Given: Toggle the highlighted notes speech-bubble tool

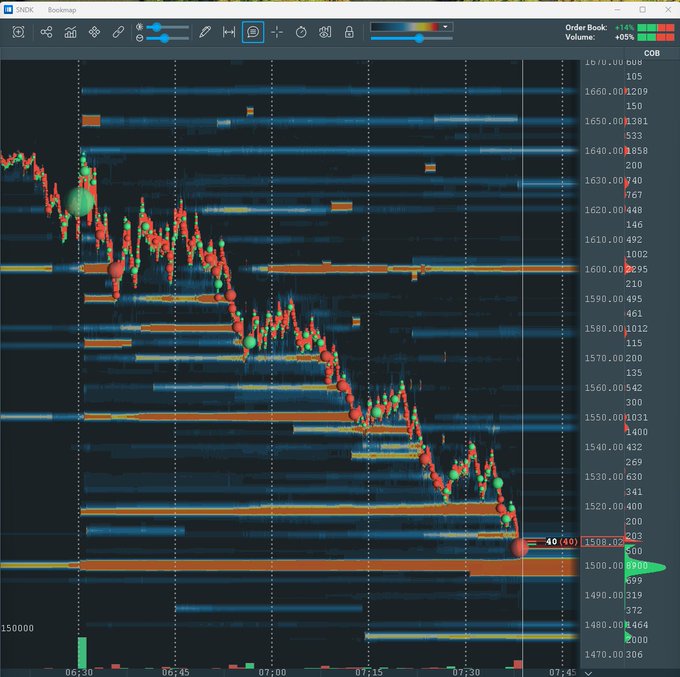Looking at the screenshot, I should point(253,32).
